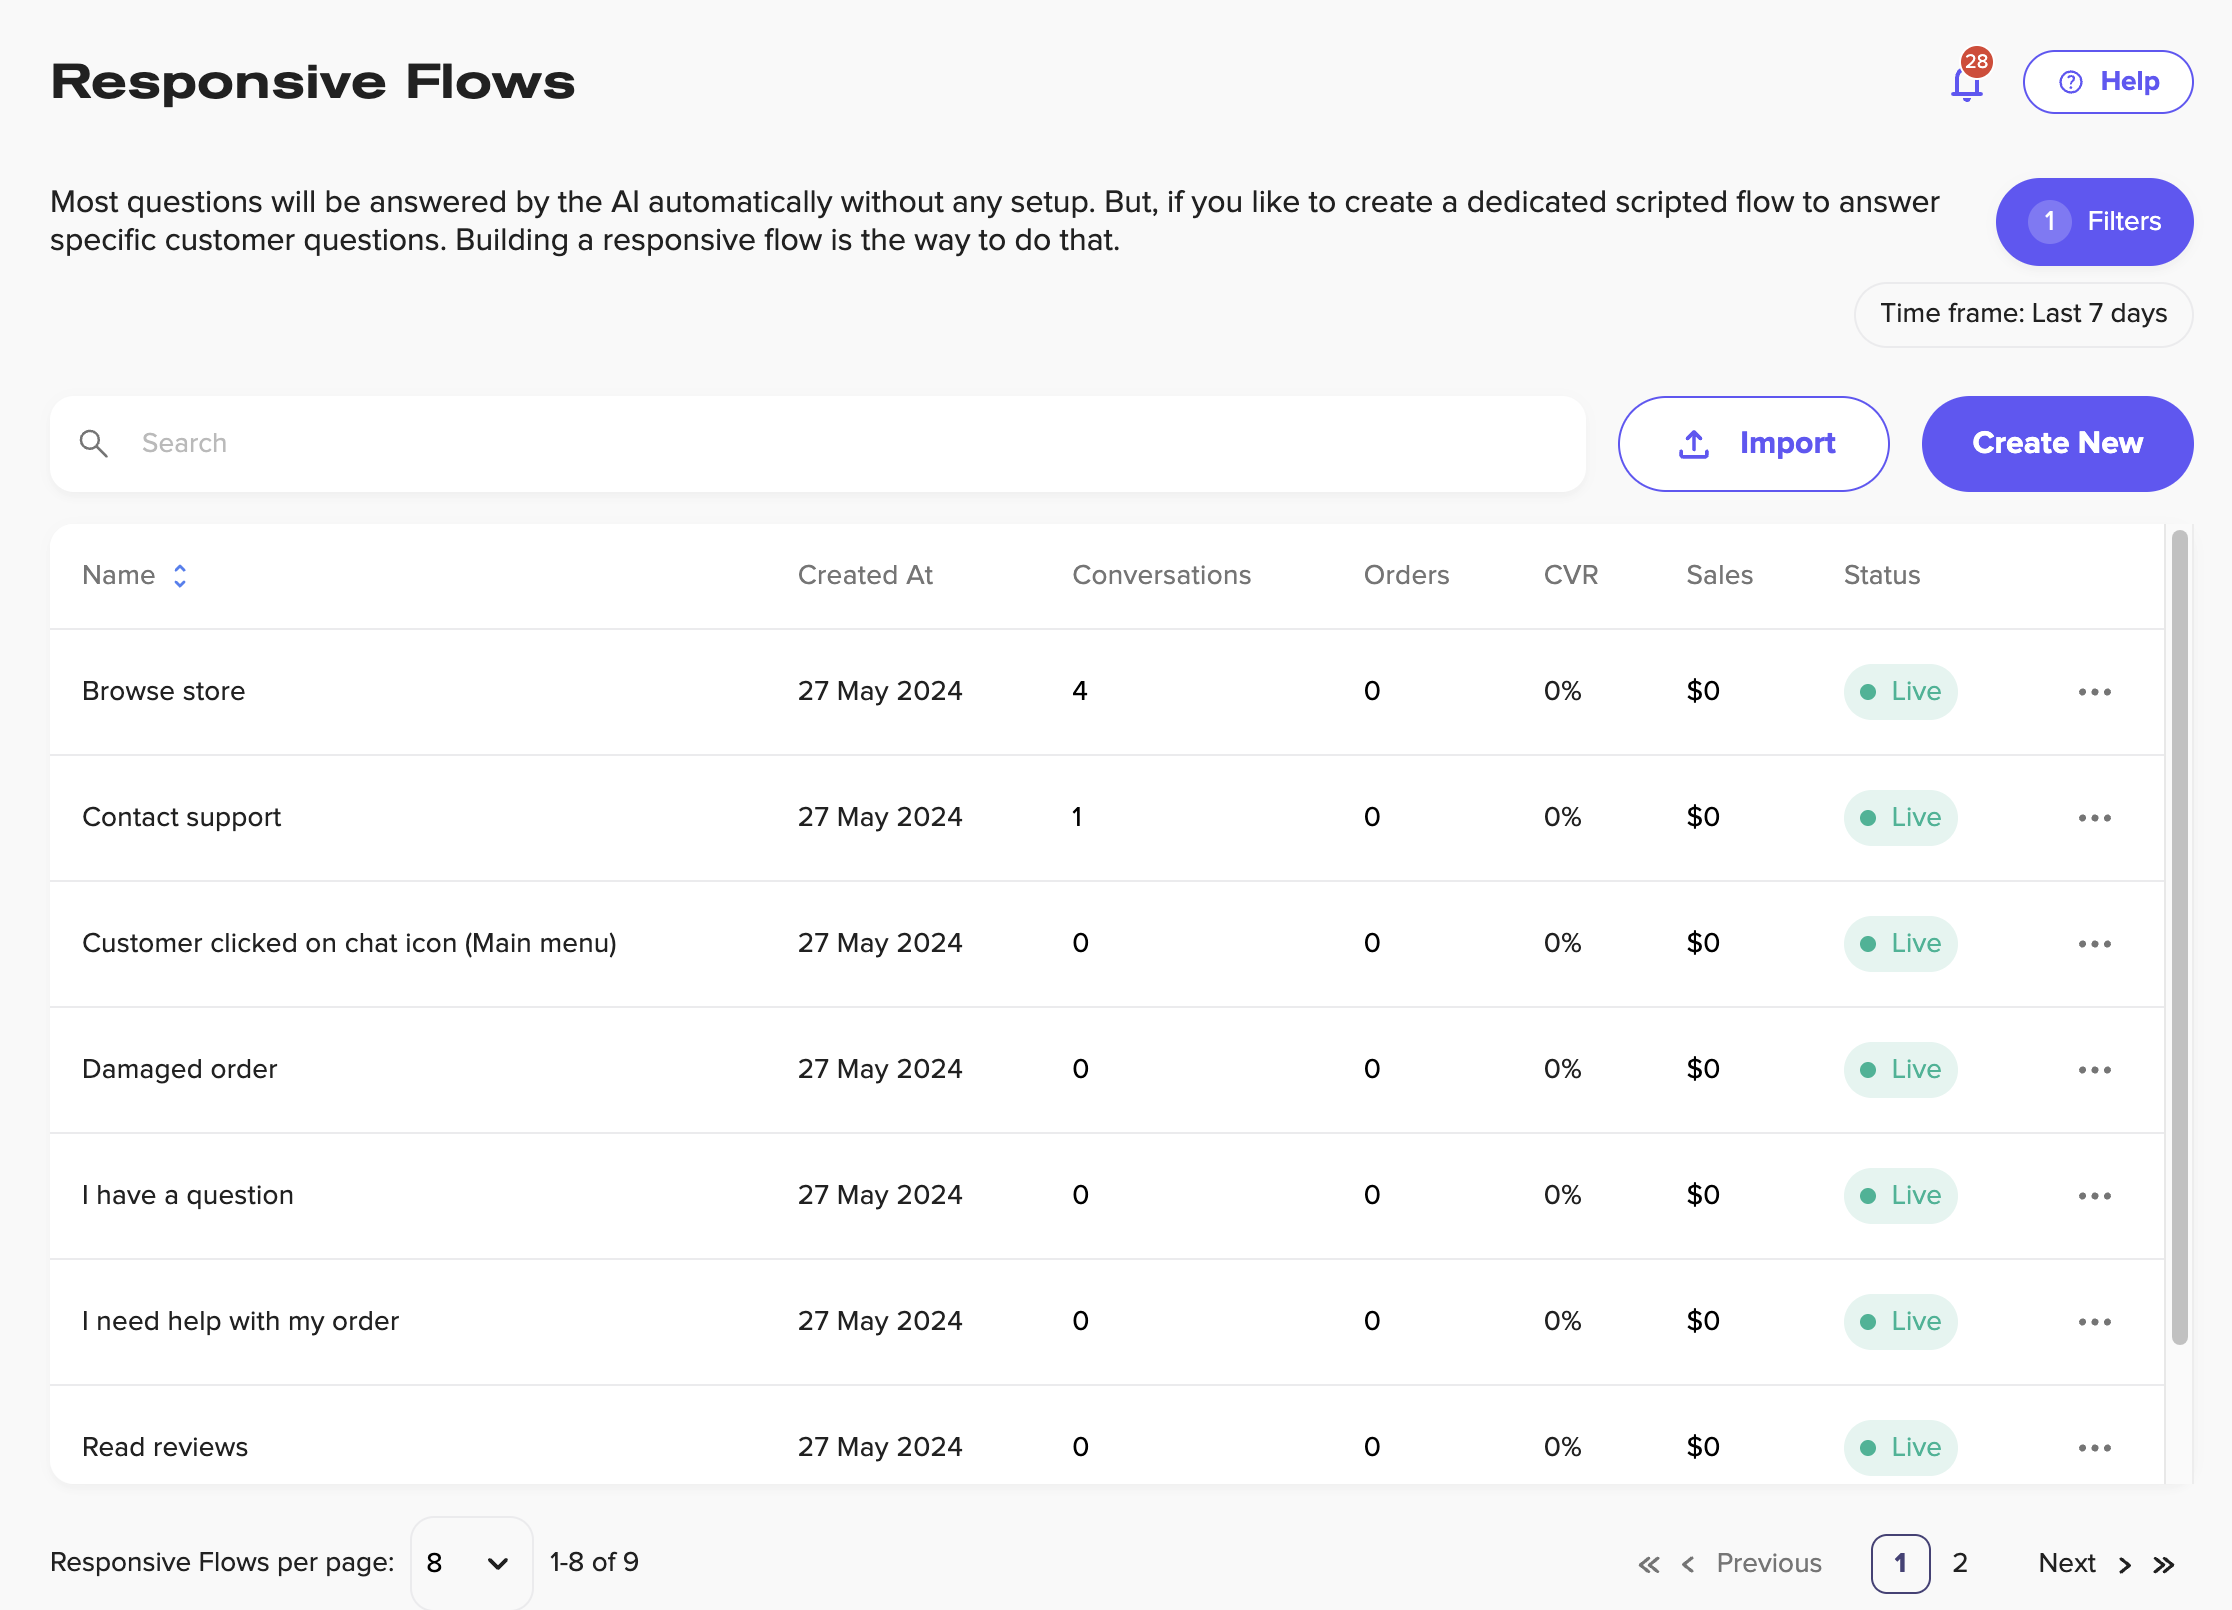Jump to first page double-chevron icon
Image resolution: width=2232 pixels, height=1610 pixels.
(x=1649, y=1564)
